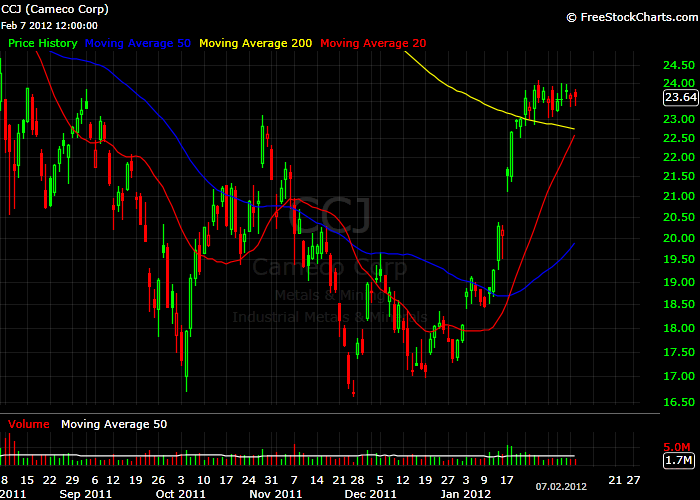Click the 22.00 price axis label
The width and height of the screenshot is (700, 500).
pos(679,157)
